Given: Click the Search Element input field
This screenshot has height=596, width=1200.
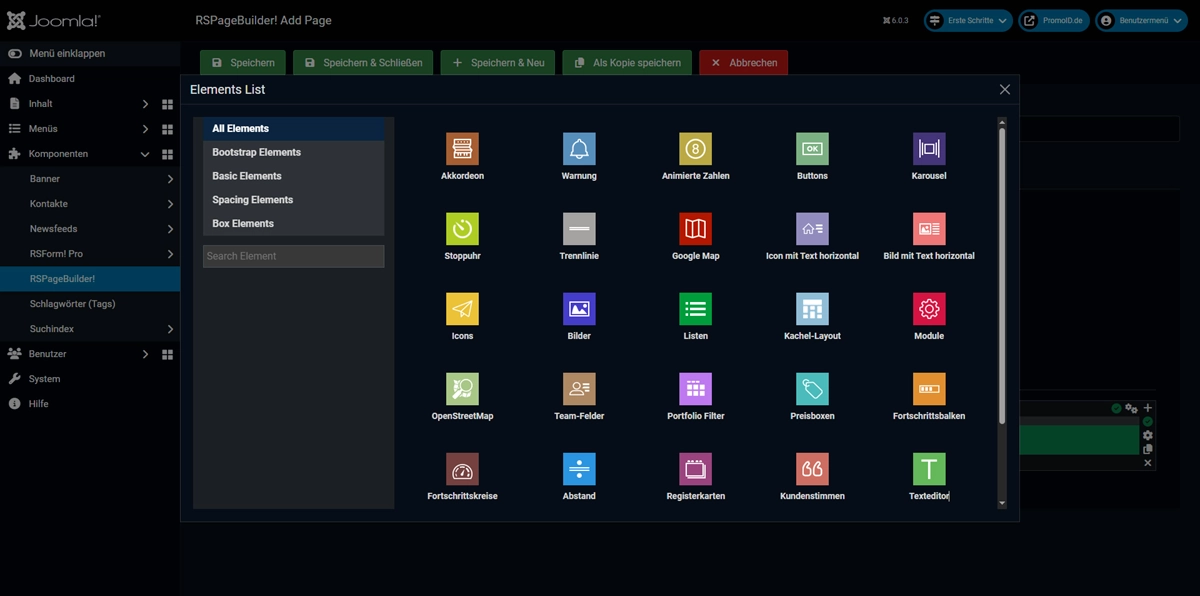Looking at the screenshot, I should click(x=292, y=256).
